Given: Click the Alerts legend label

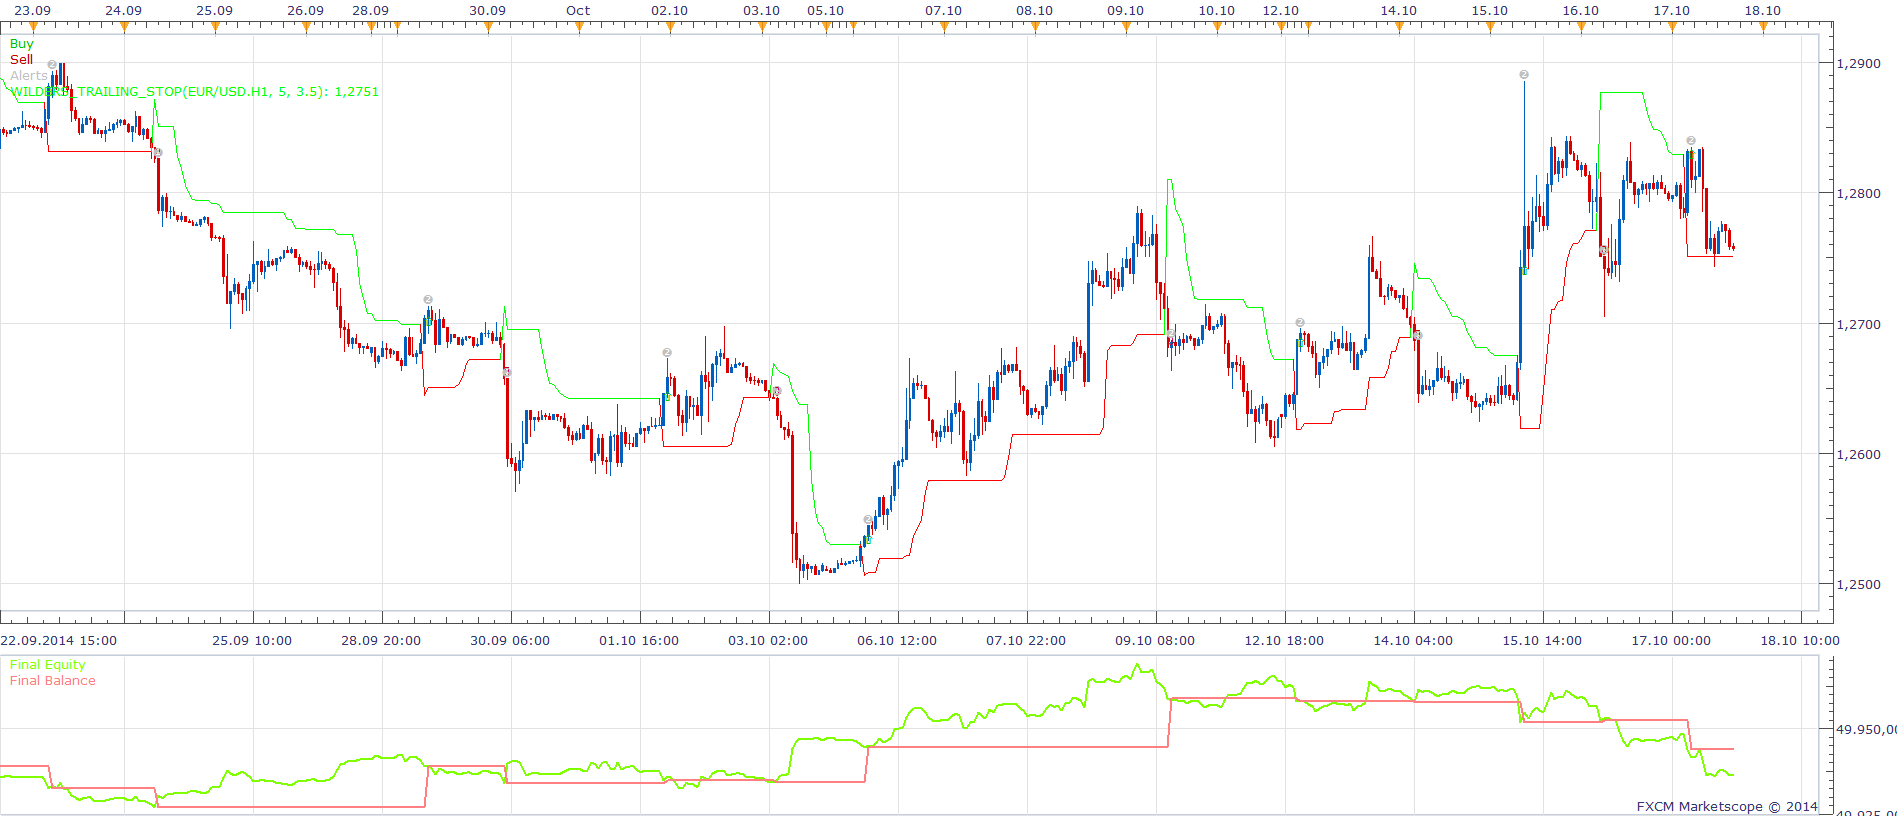Looking at the screenshot, I should (x=28, y=75).
